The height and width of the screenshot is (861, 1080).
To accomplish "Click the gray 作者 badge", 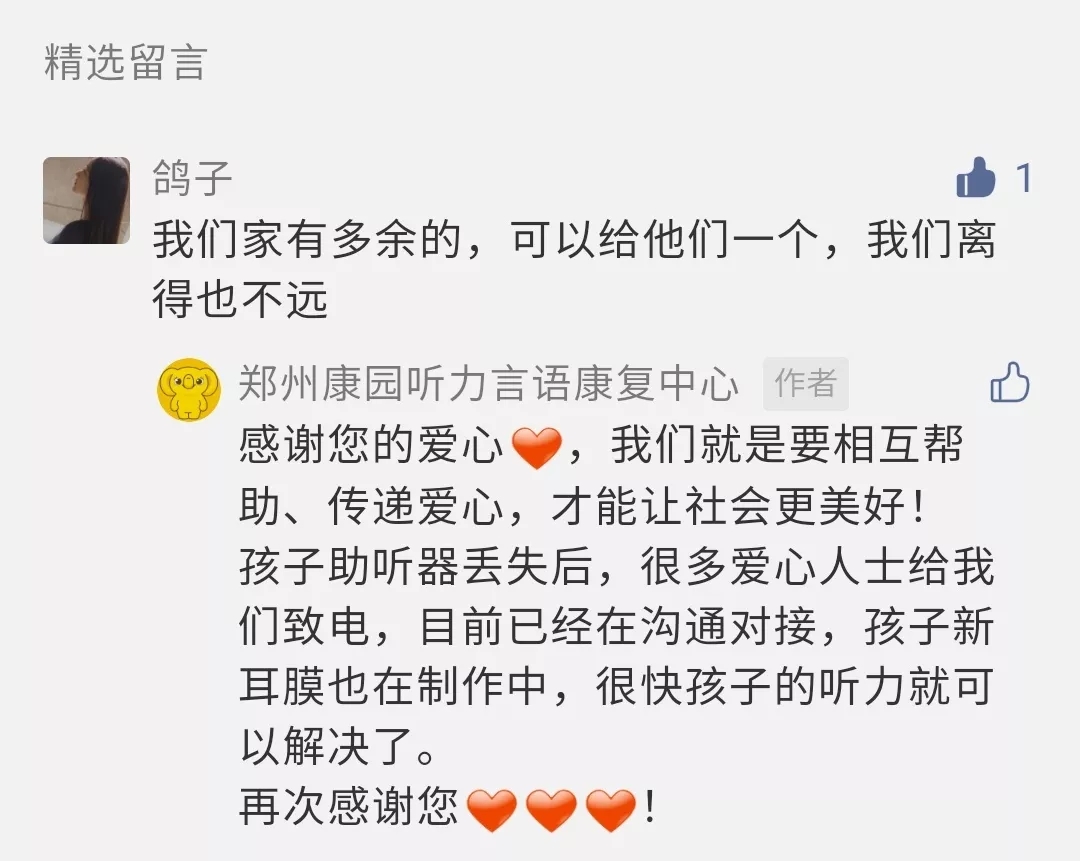I will tap(805, 384).
